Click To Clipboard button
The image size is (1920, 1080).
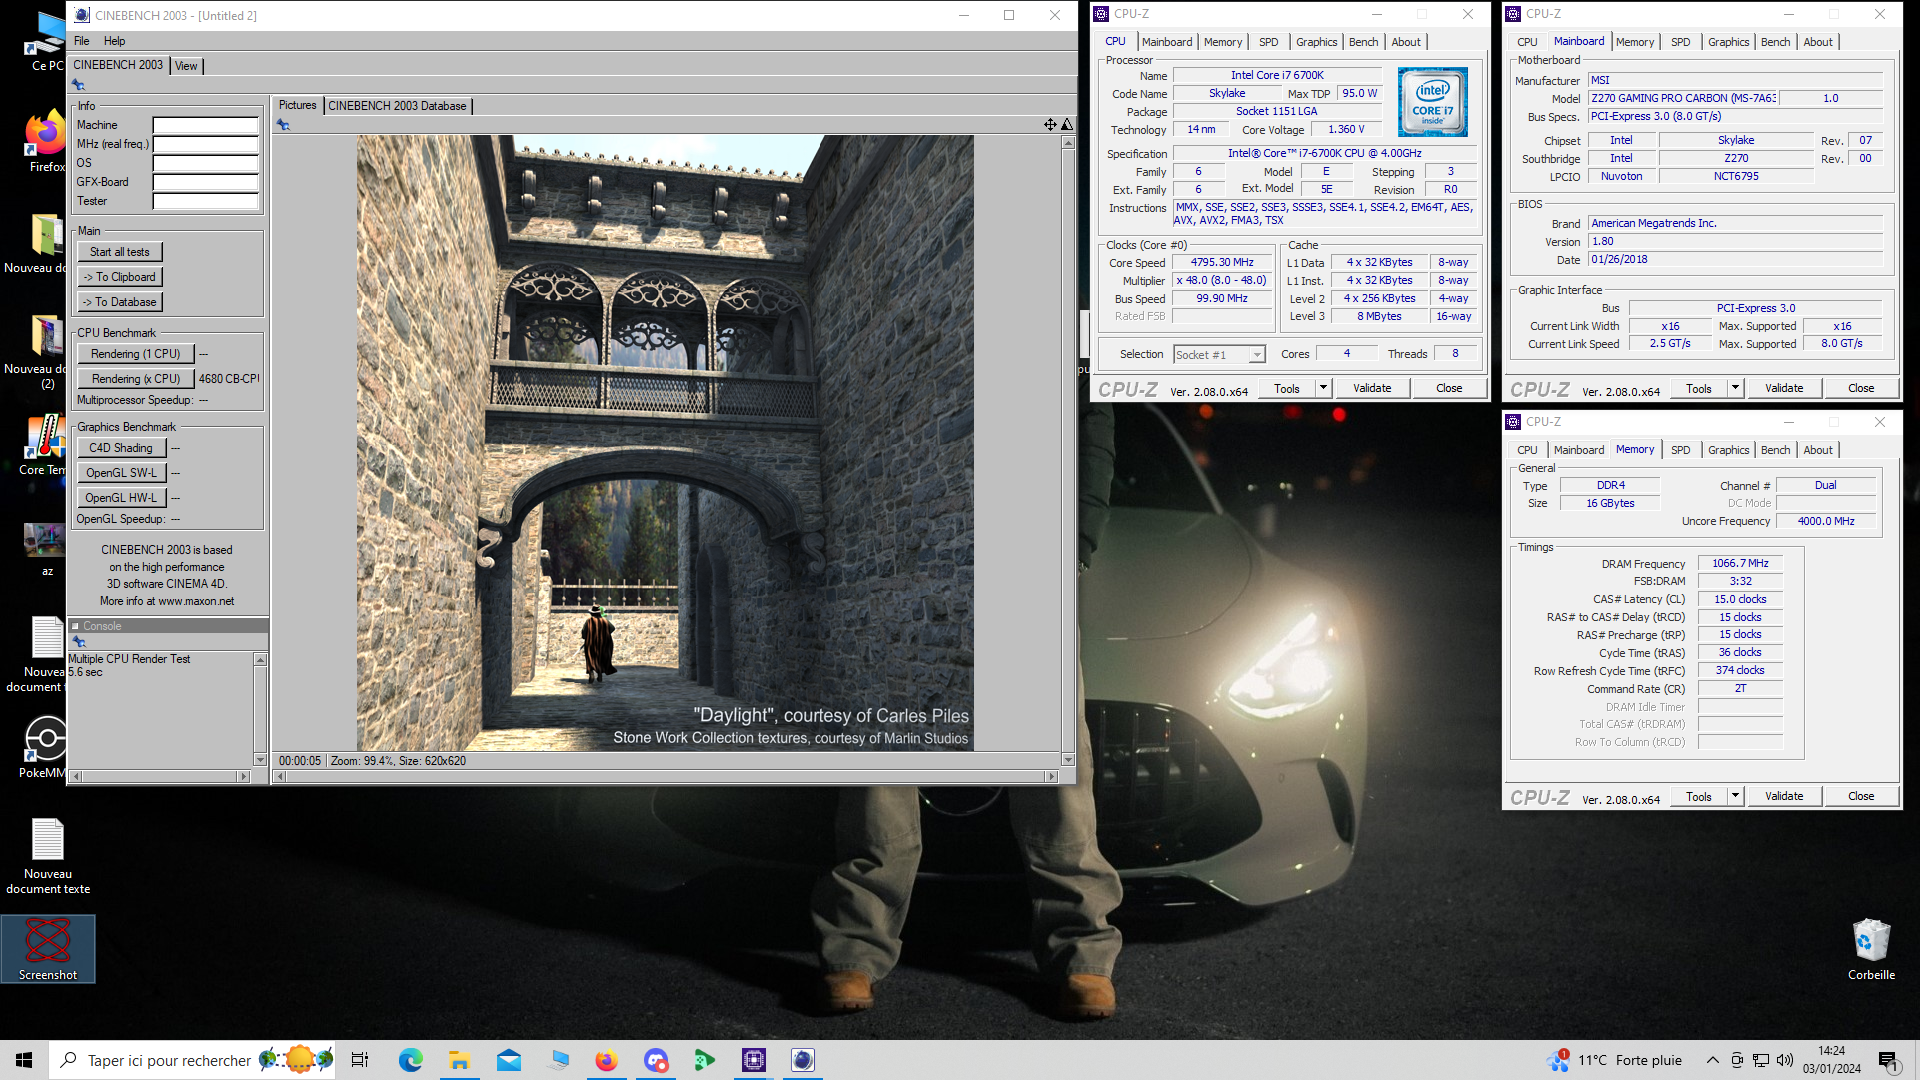tap(120, 277)
